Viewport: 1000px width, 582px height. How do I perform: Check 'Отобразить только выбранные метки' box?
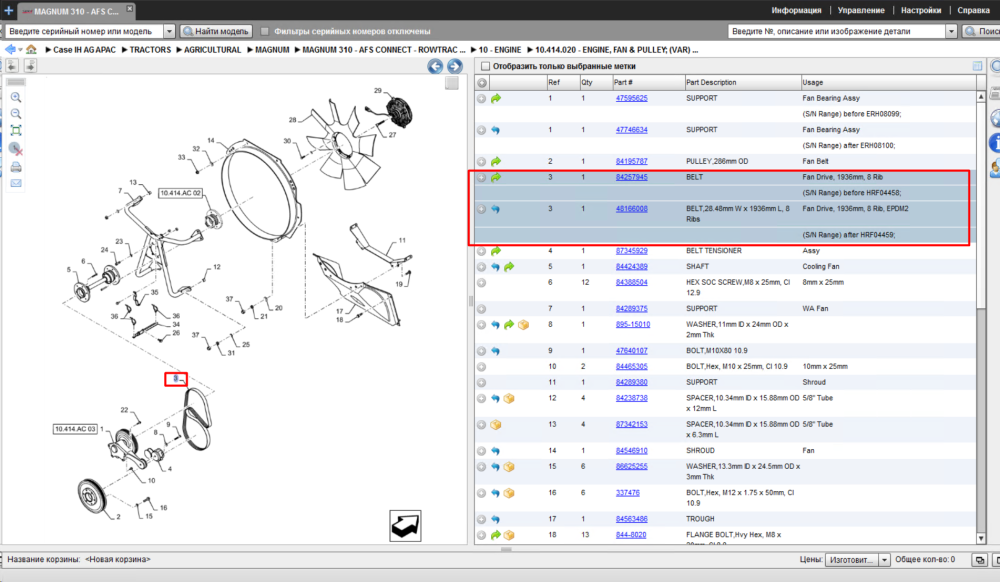(x=485, y=66)
